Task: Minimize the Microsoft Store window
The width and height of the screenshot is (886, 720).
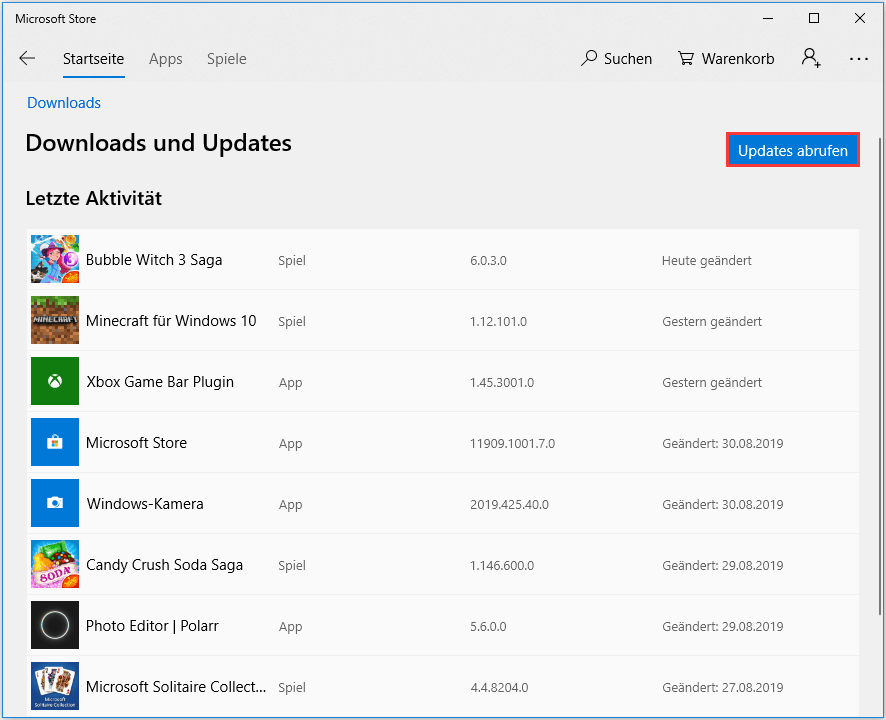Action: coord(768,18)
